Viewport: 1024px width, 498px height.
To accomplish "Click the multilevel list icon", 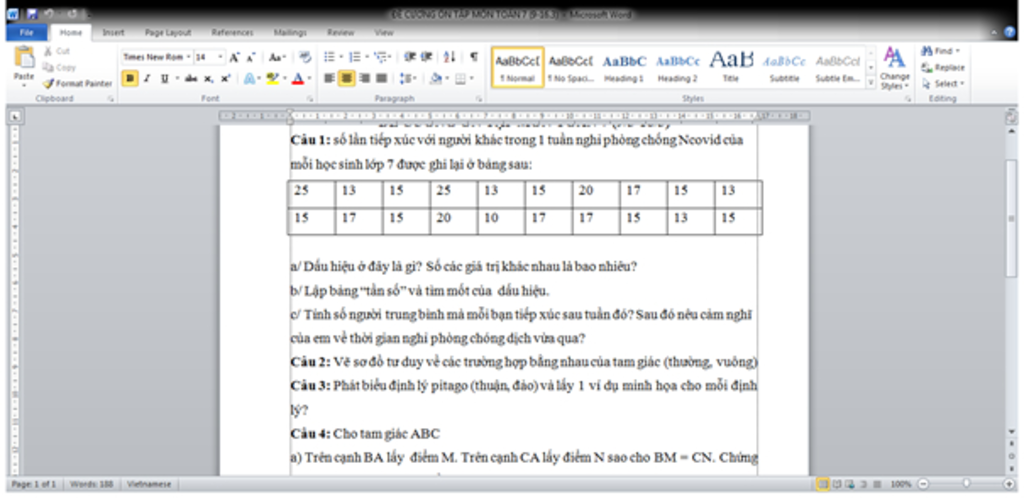I will (x=382, y=57).
